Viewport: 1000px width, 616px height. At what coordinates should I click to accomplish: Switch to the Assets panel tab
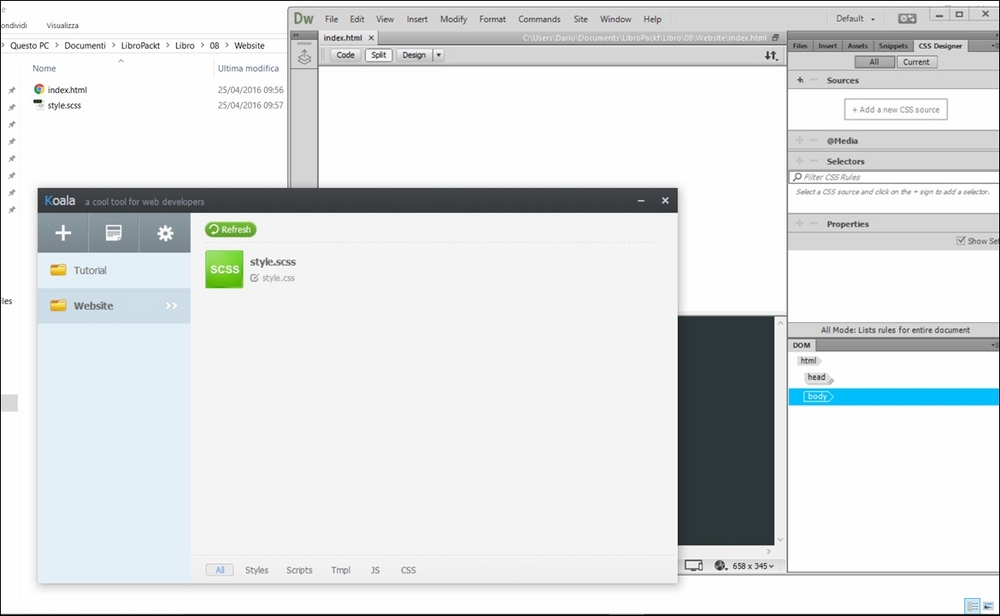point(857,46)
